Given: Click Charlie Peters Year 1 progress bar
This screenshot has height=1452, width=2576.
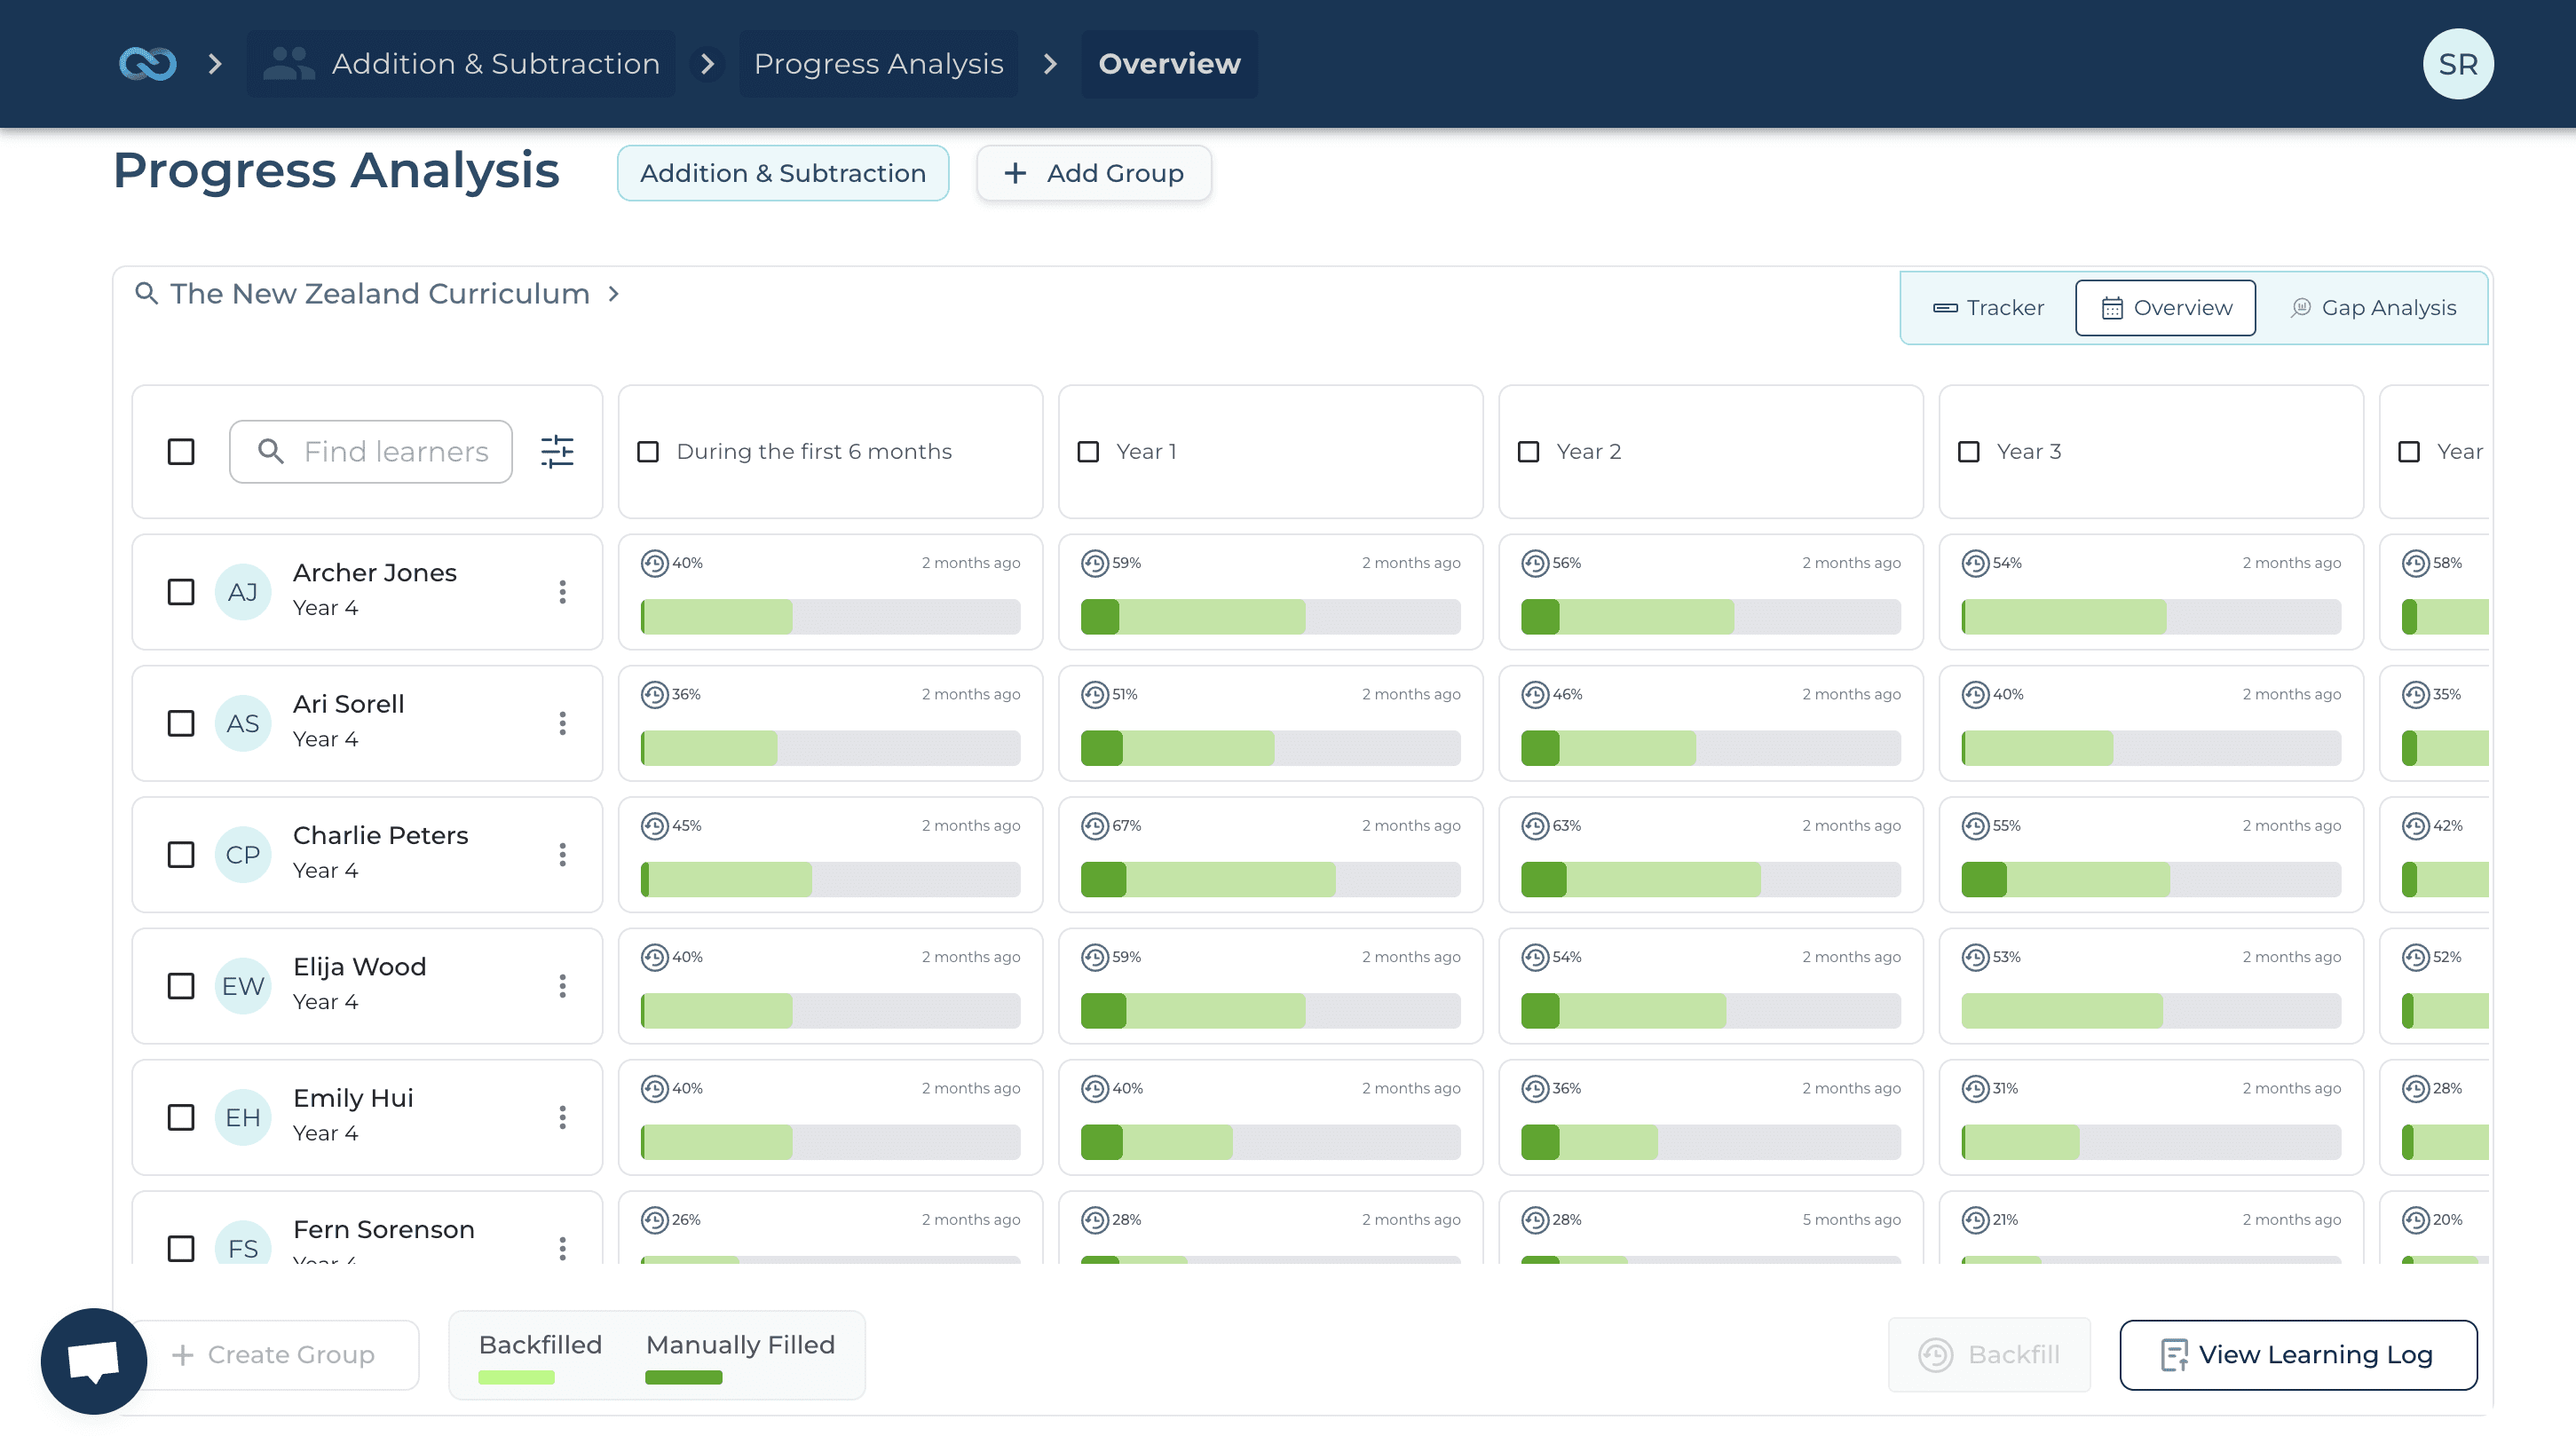Looking at the screenshot, I should click(x=1269, y=880).
